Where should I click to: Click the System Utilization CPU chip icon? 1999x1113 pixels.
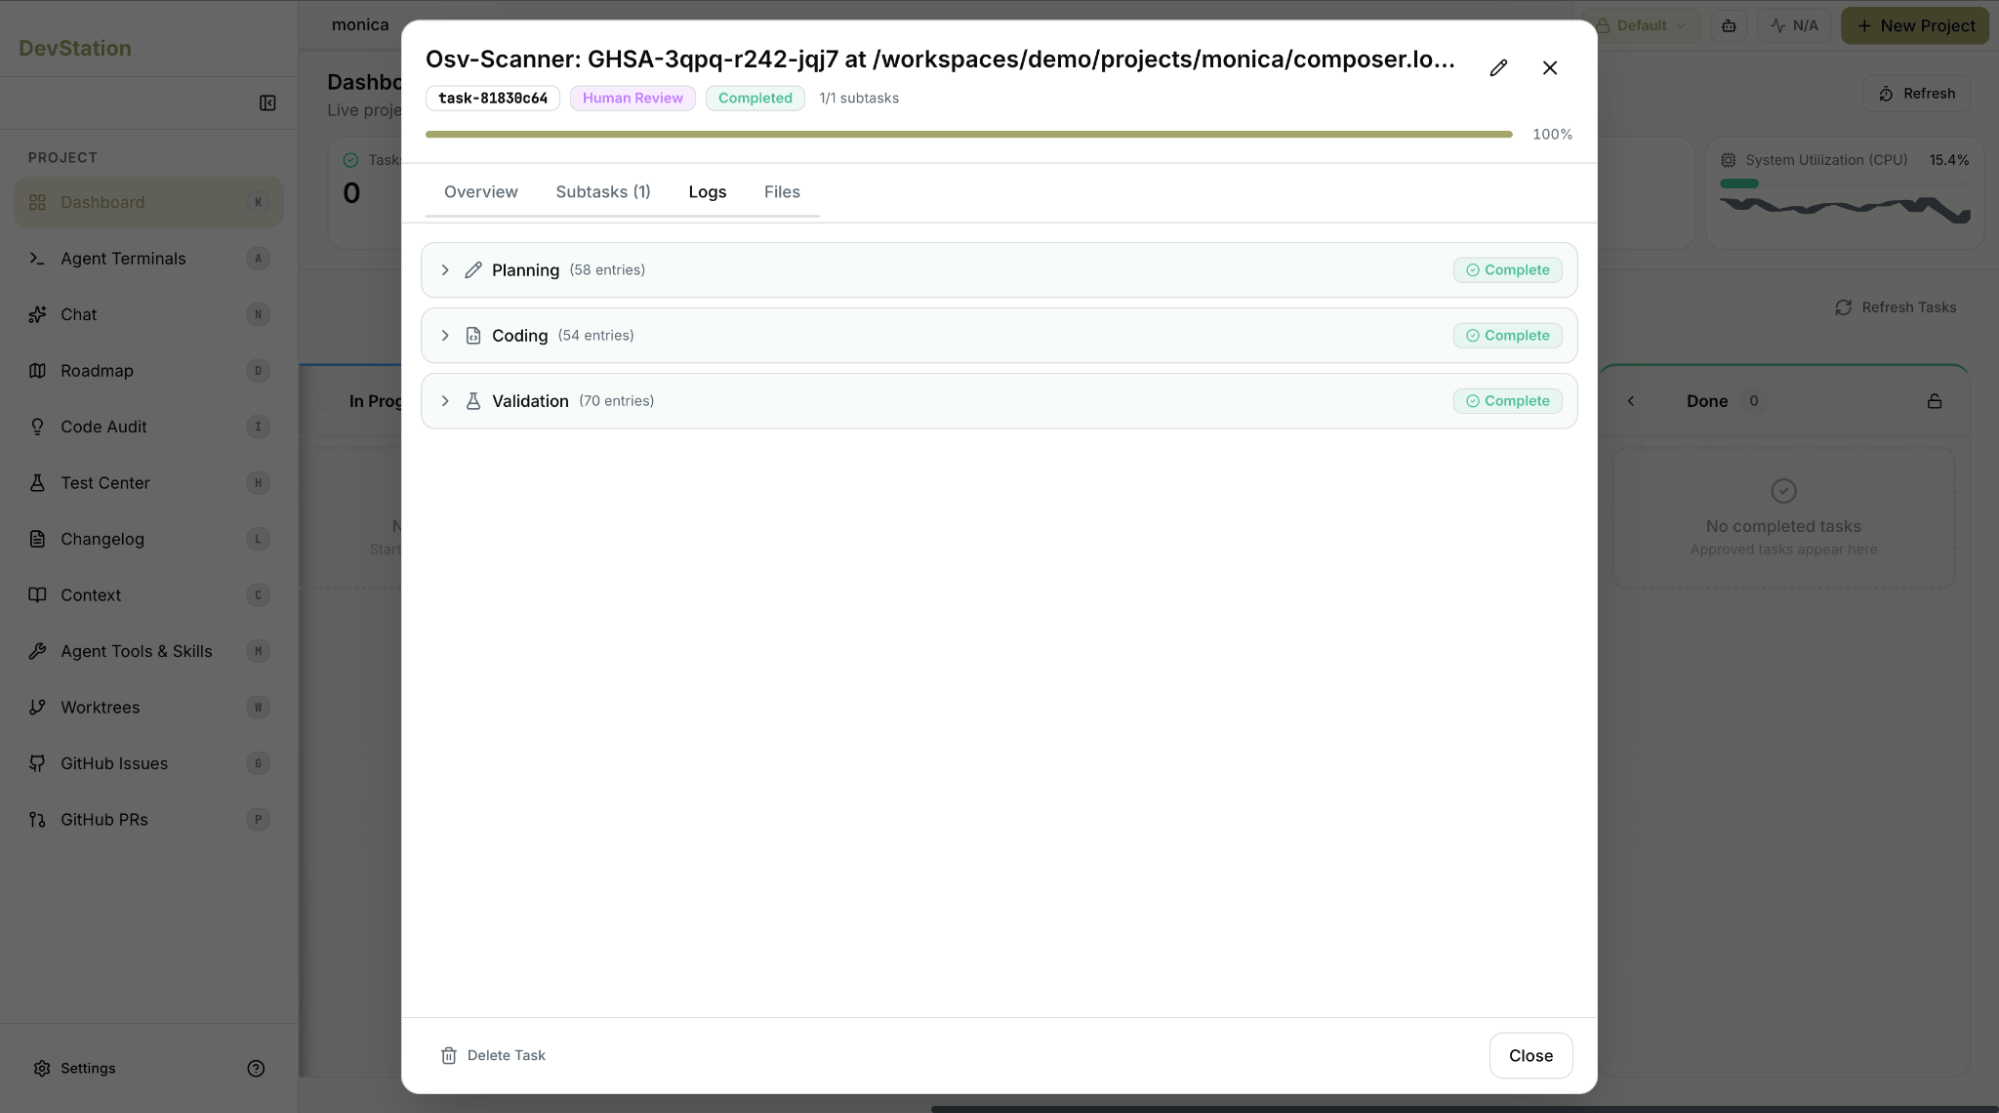pyautogui.click(x=1728, y=160)
